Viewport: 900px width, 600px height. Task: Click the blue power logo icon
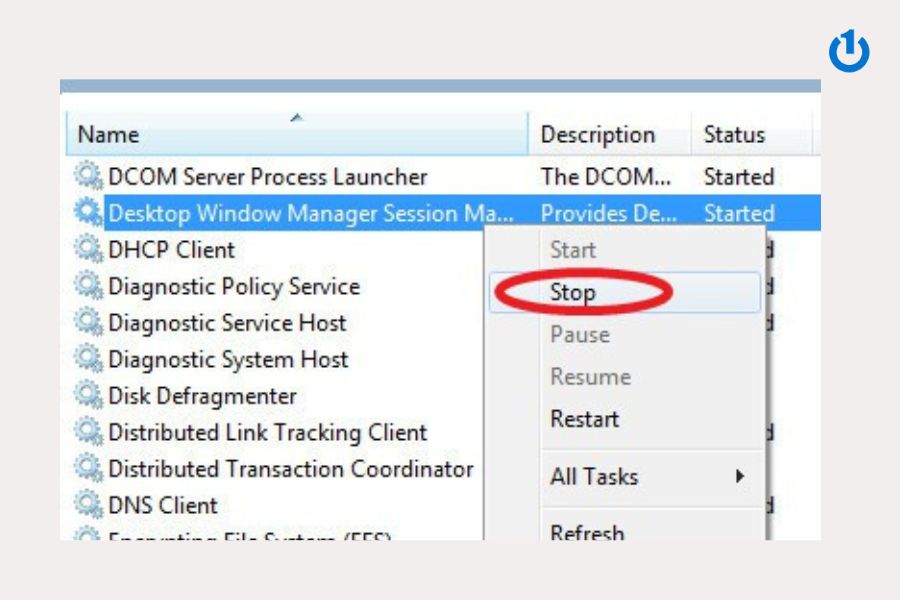click(849, 52)
